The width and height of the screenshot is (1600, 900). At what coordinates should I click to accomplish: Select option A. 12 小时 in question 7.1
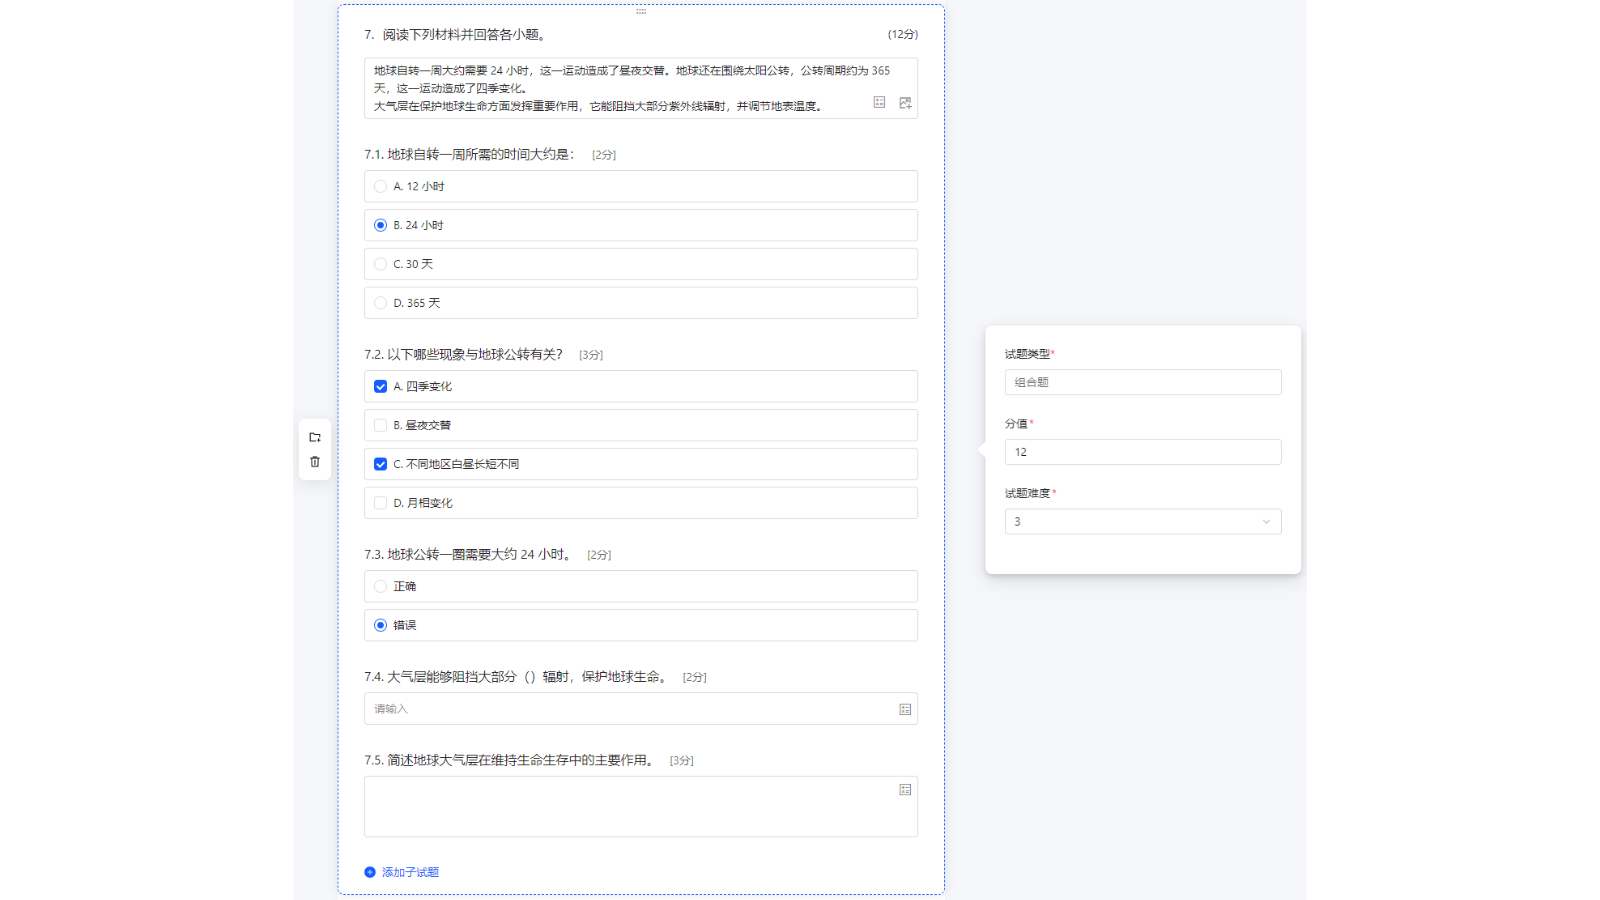pos(381,186)
